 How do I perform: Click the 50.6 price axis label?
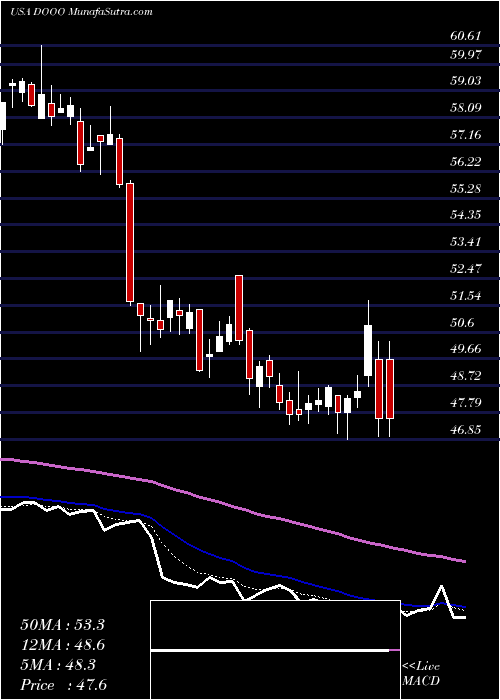[x=461, y=322]
